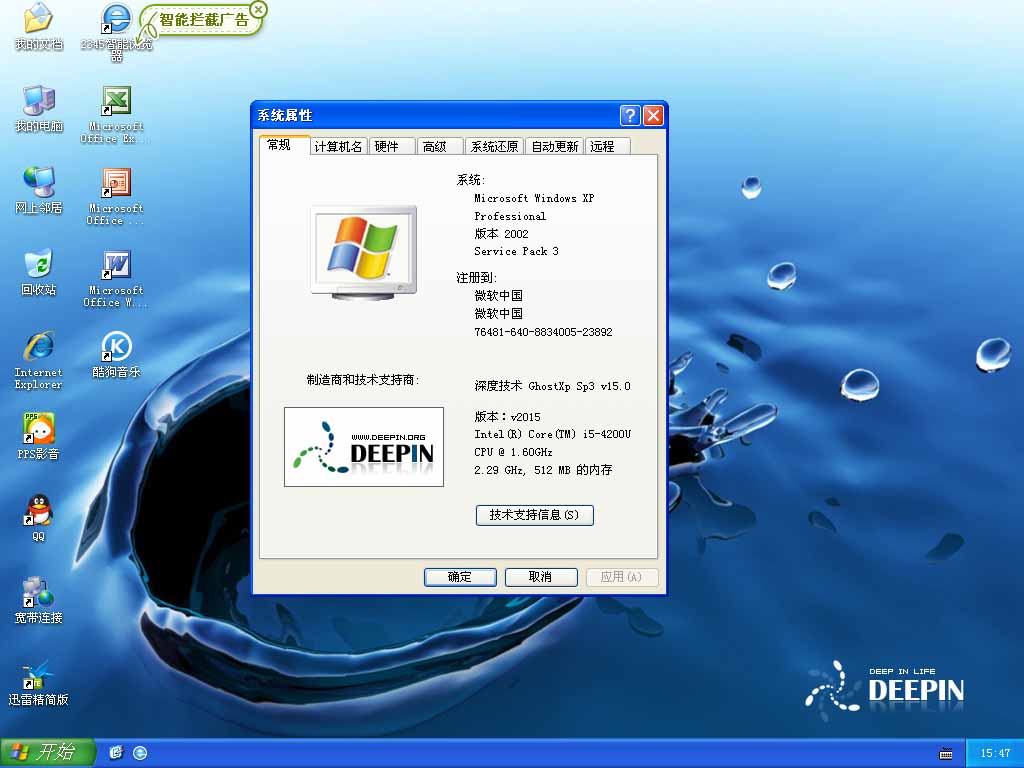Click the text Intel(R) Core(TM) i5-4200U
Screen dimensions: 1024x768
click(552, 434)
